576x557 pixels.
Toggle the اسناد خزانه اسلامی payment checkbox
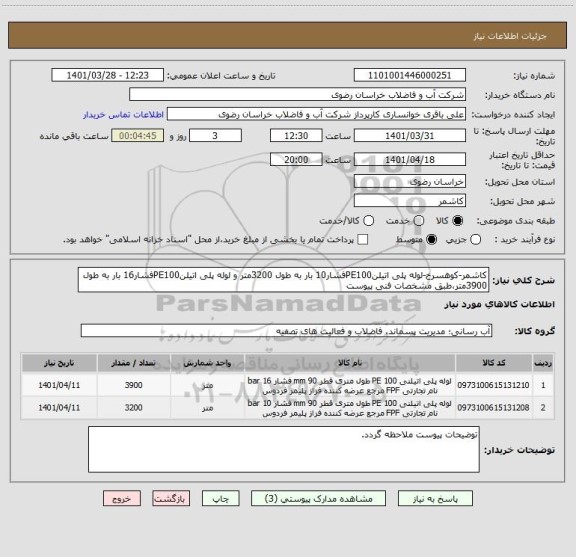click(x=363, y=240)
